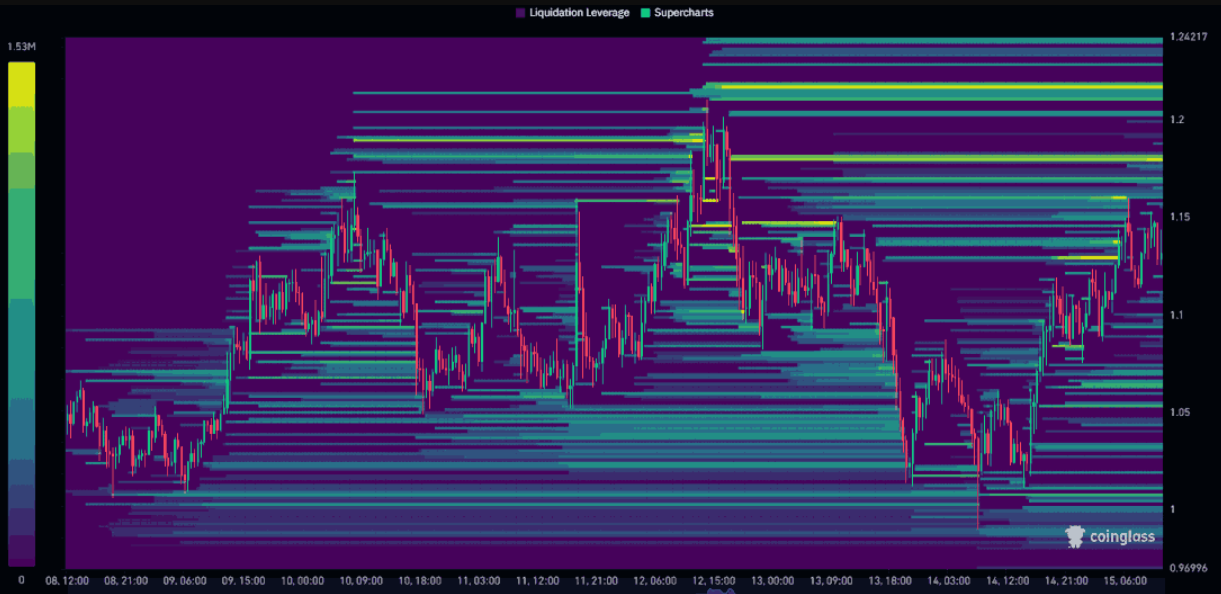Click the 14, 03:00 time axis label
This screenshot has width=1221, height=594.
(949, 580)
